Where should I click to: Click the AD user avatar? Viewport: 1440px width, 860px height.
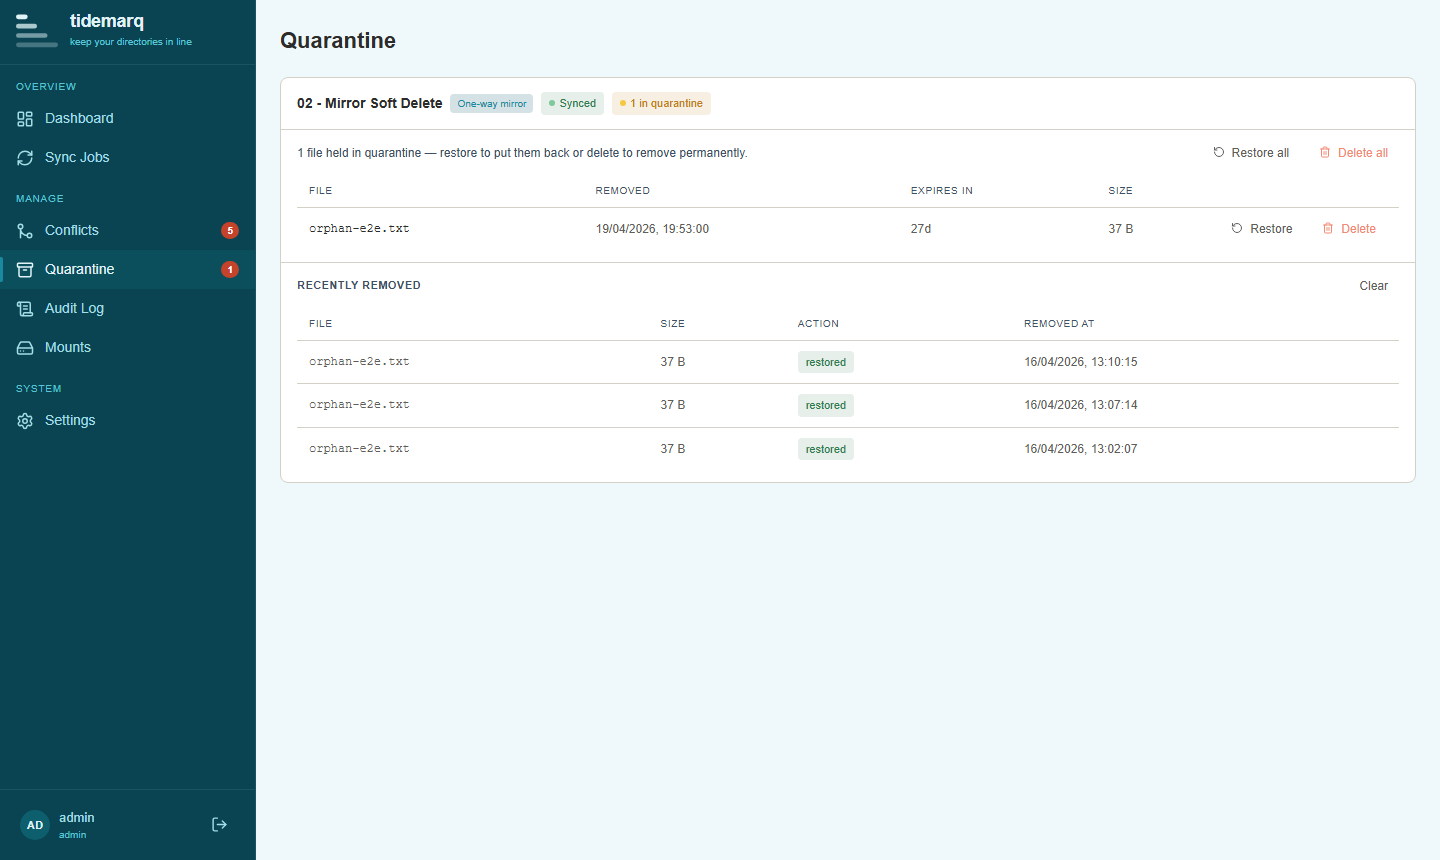coord(35,825)
